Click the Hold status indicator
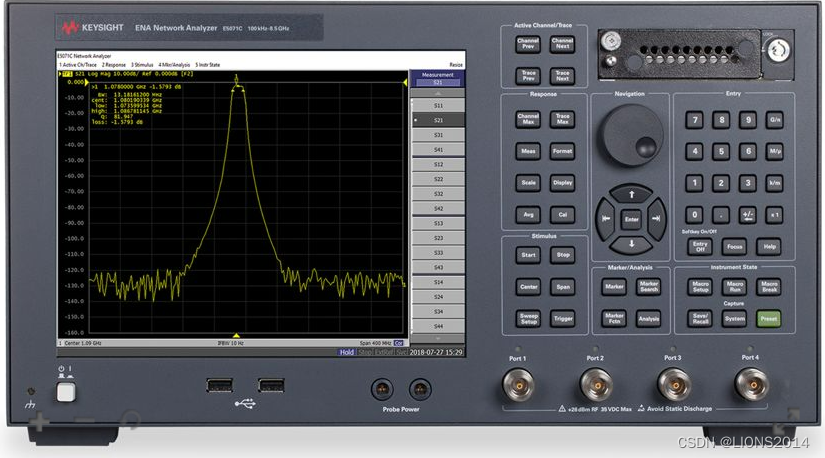 tap(346, 352)
